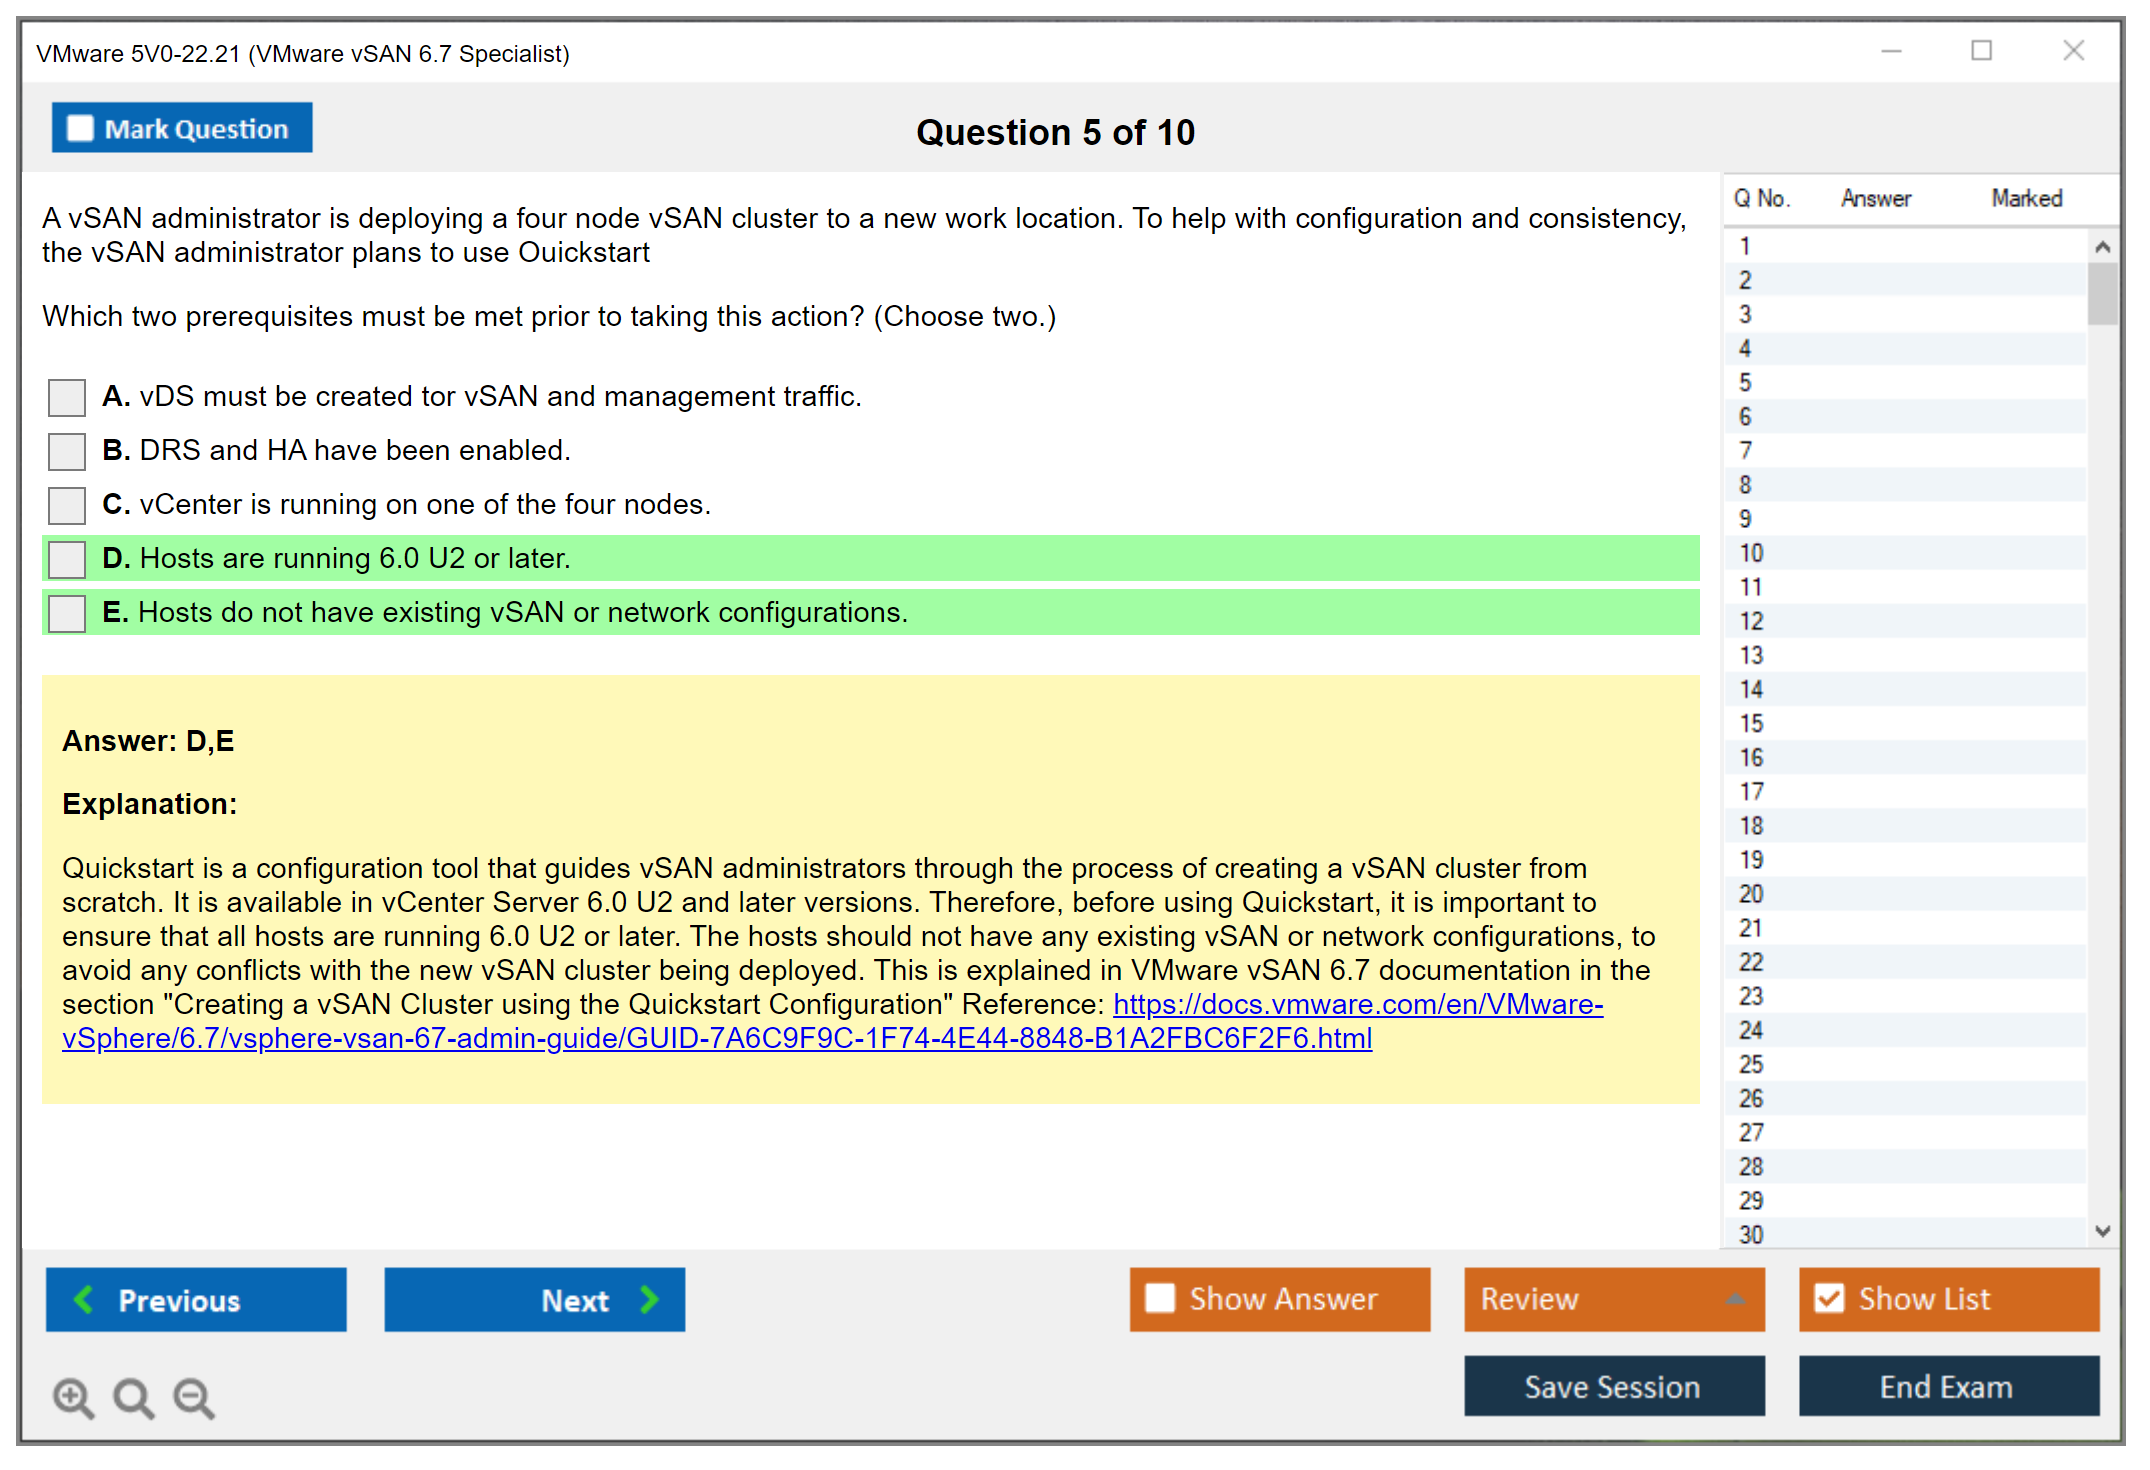Click the green right arrow on Next

649,1299
